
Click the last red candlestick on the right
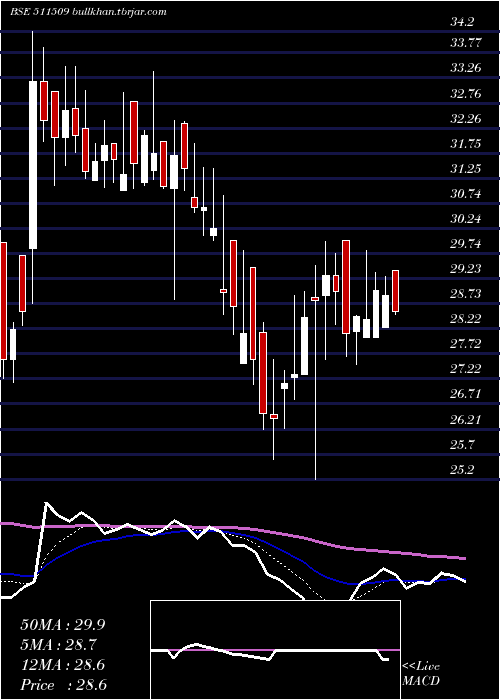pos(395,291)
